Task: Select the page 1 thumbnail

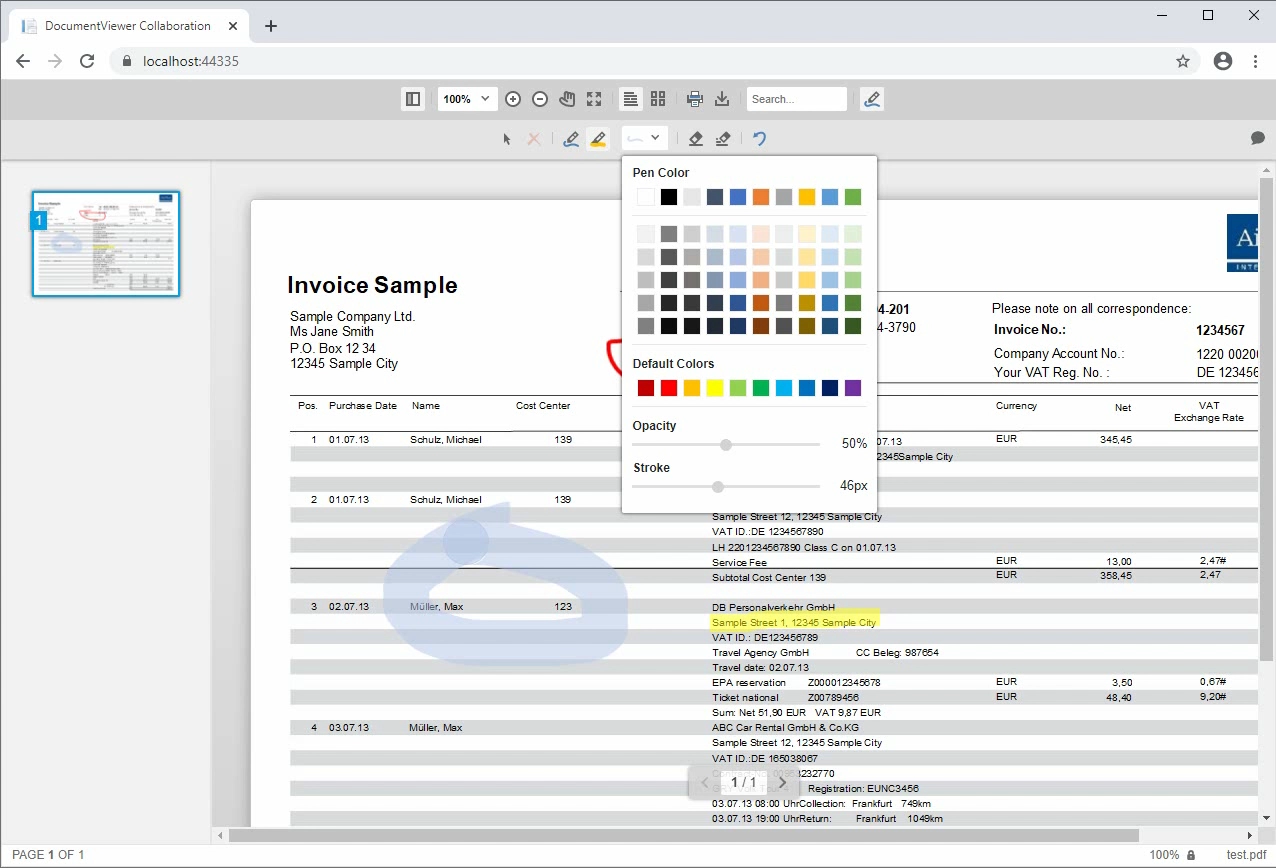Action: coord(106,244)
